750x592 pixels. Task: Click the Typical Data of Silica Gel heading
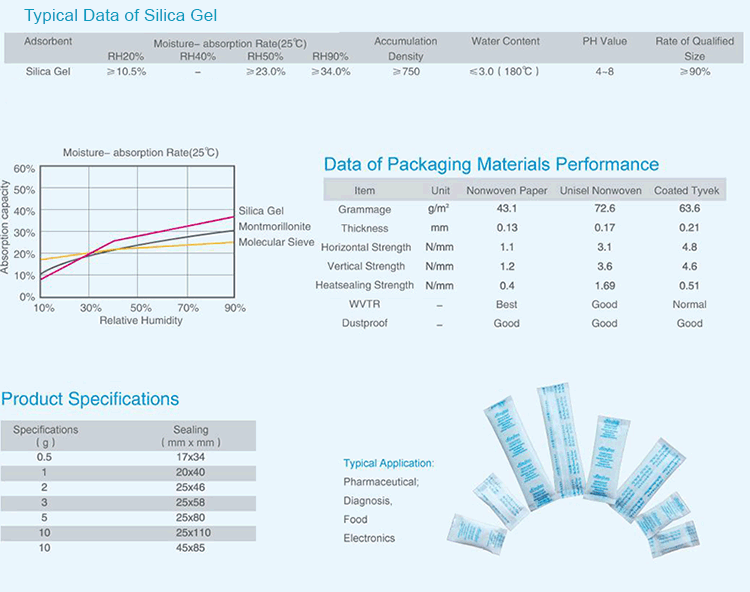(x=120, y=16)
